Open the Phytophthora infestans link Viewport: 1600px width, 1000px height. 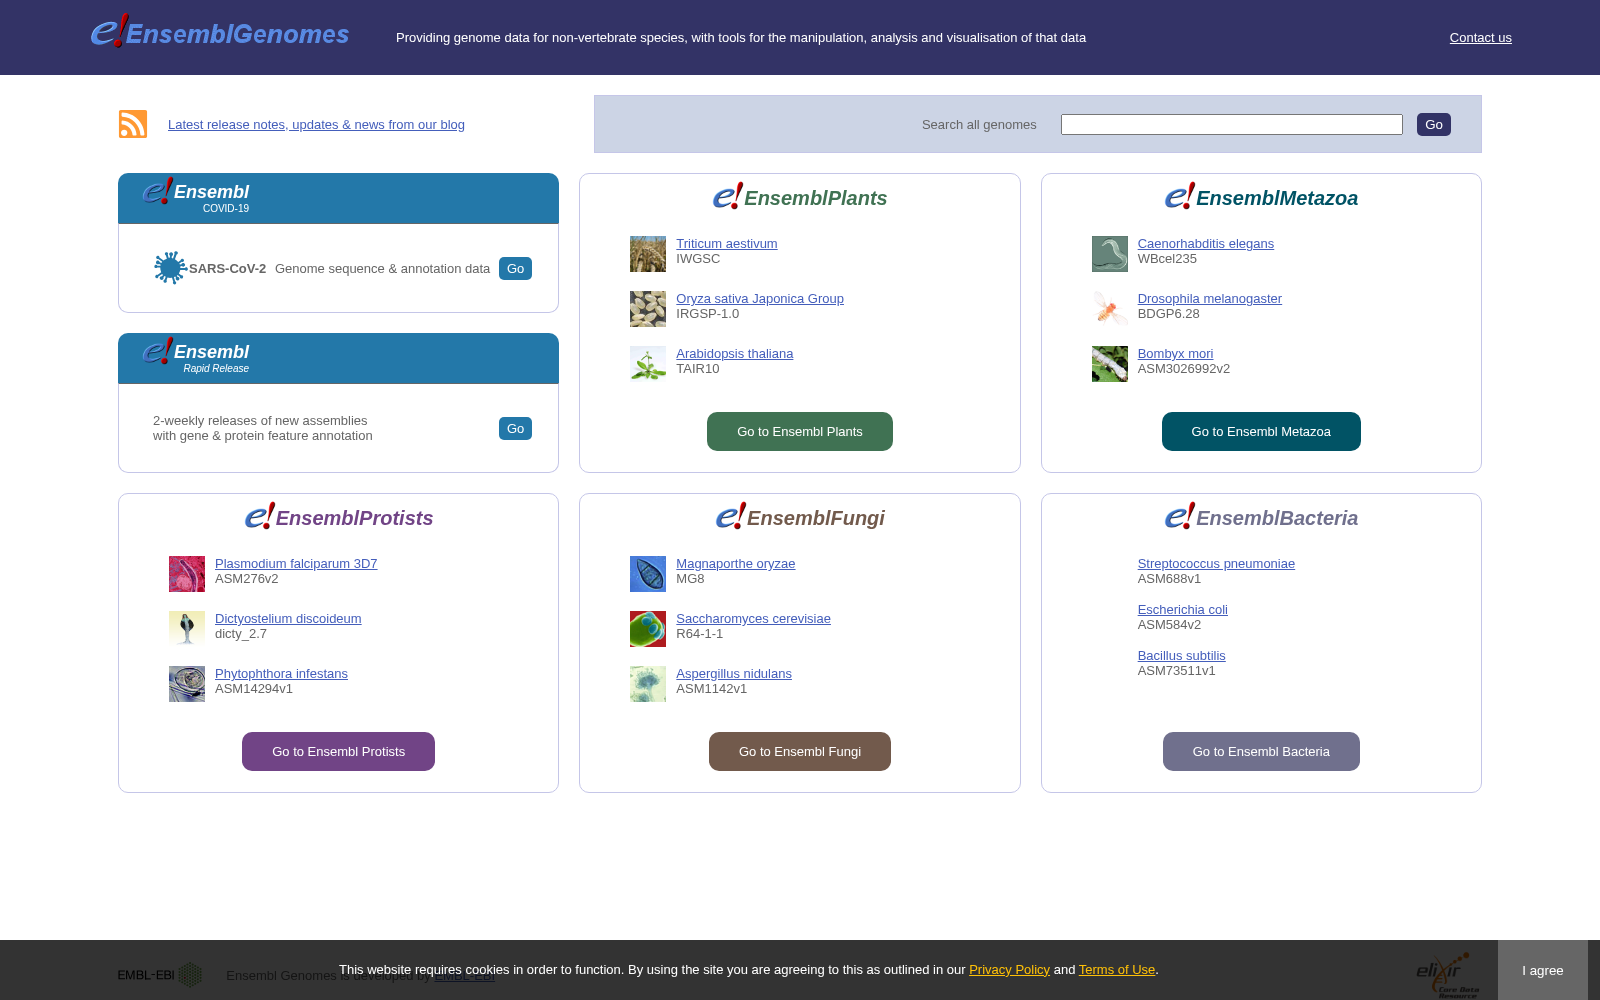pyautogui.click(x=282, y=673)
